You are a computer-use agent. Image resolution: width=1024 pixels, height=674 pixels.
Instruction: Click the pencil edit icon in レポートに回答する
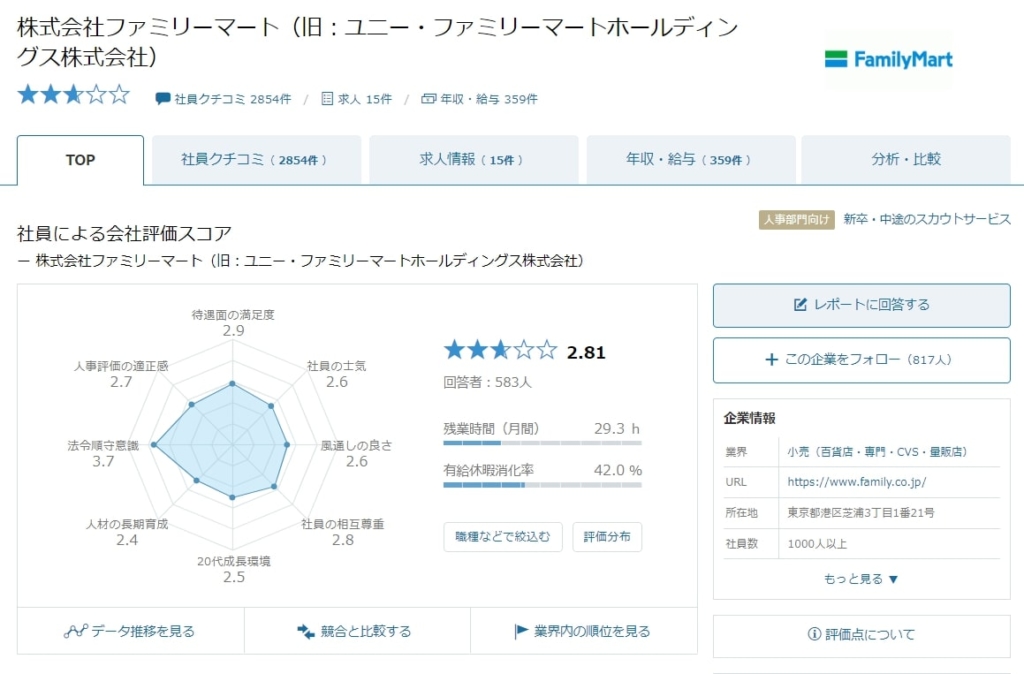pos(800,304)
